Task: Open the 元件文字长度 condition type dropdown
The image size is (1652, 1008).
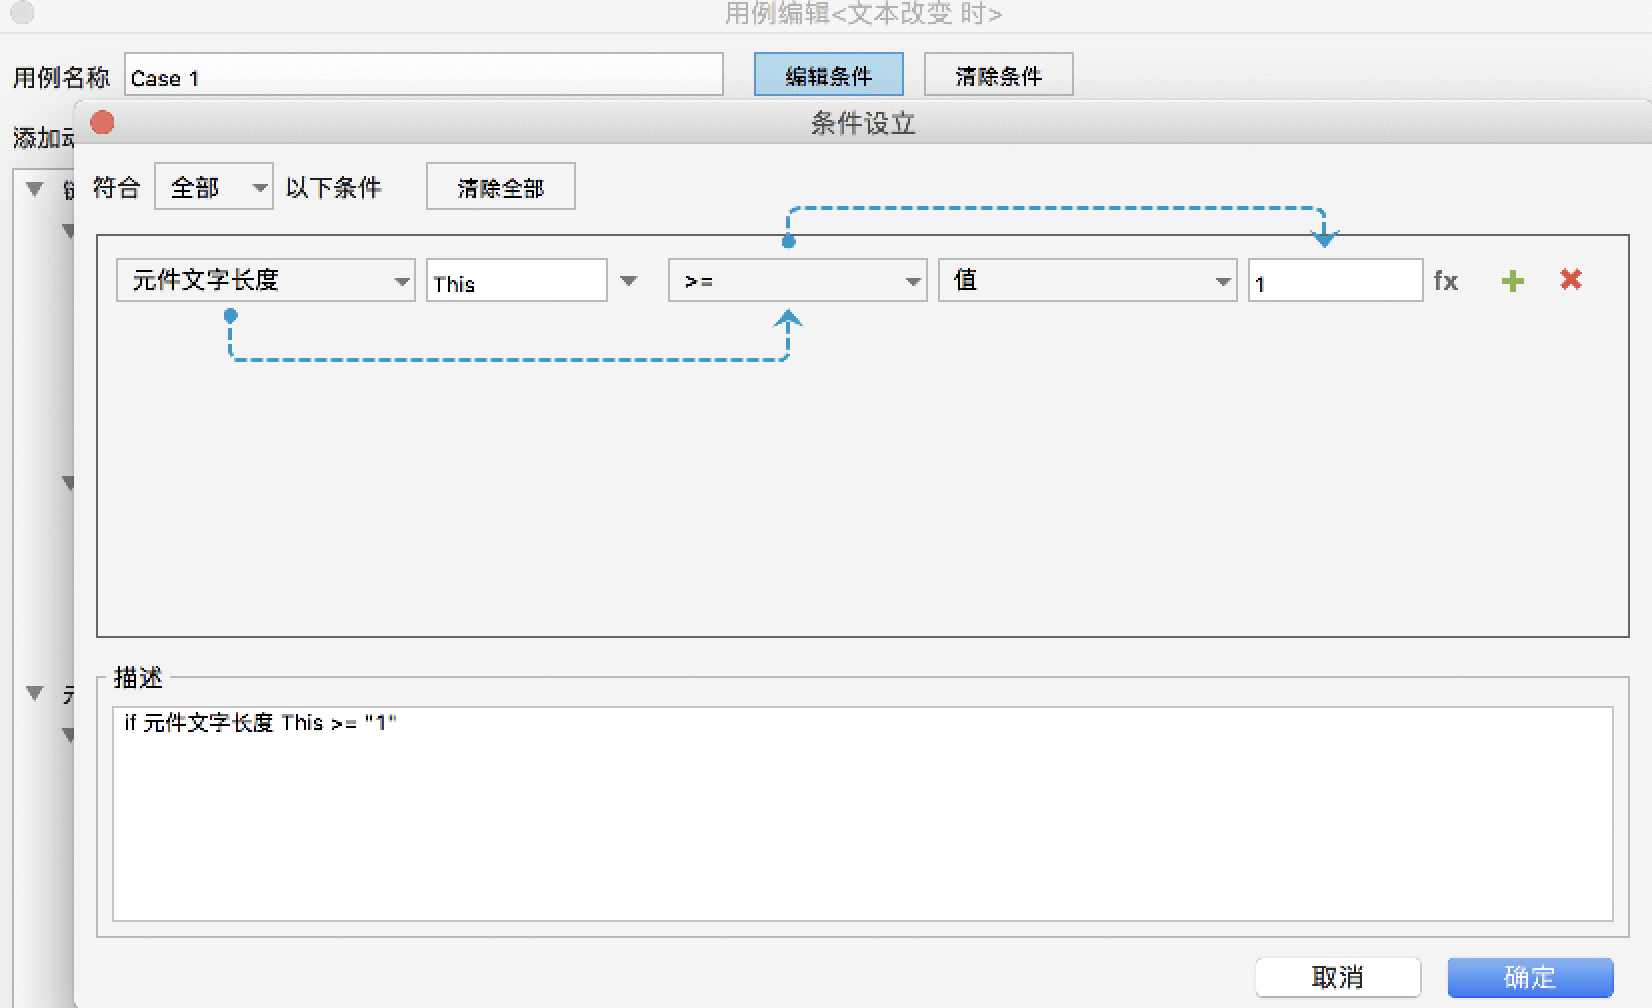Action: (265, 280)
